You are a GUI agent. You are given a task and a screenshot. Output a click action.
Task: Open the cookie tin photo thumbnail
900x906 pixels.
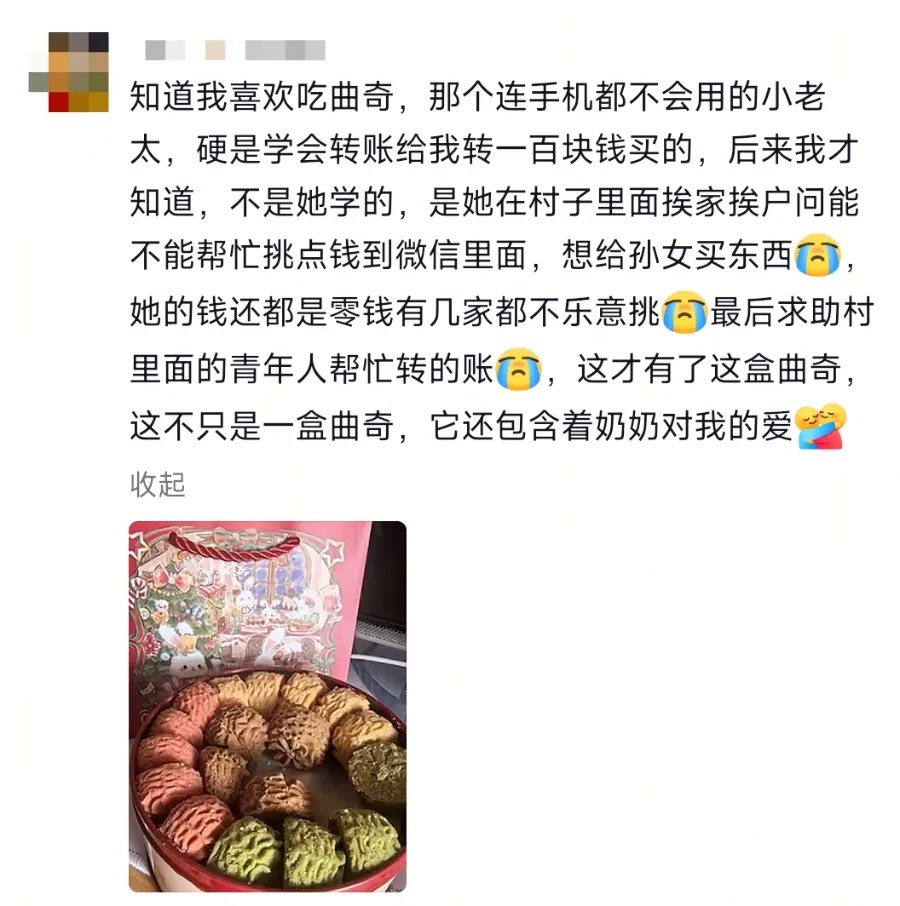(x=267, y=706)
